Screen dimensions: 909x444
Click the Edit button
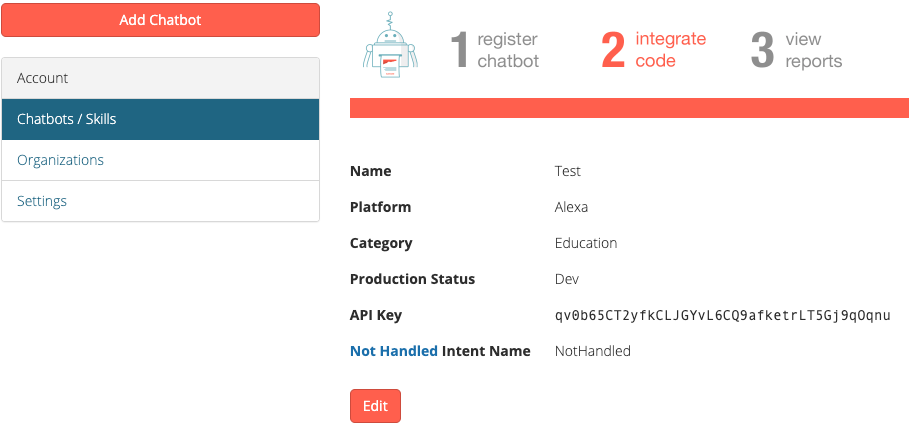click(375, 406)
